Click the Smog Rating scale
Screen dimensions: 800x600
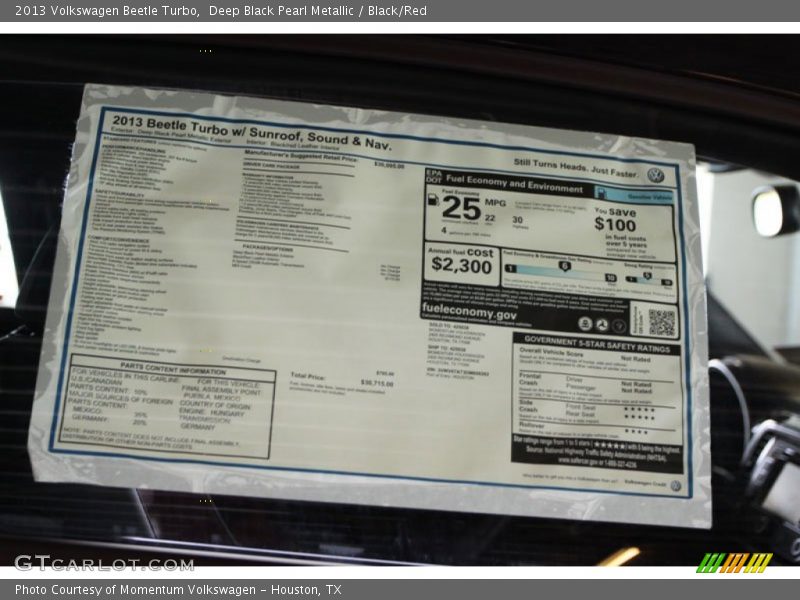(x=649, y=274)
